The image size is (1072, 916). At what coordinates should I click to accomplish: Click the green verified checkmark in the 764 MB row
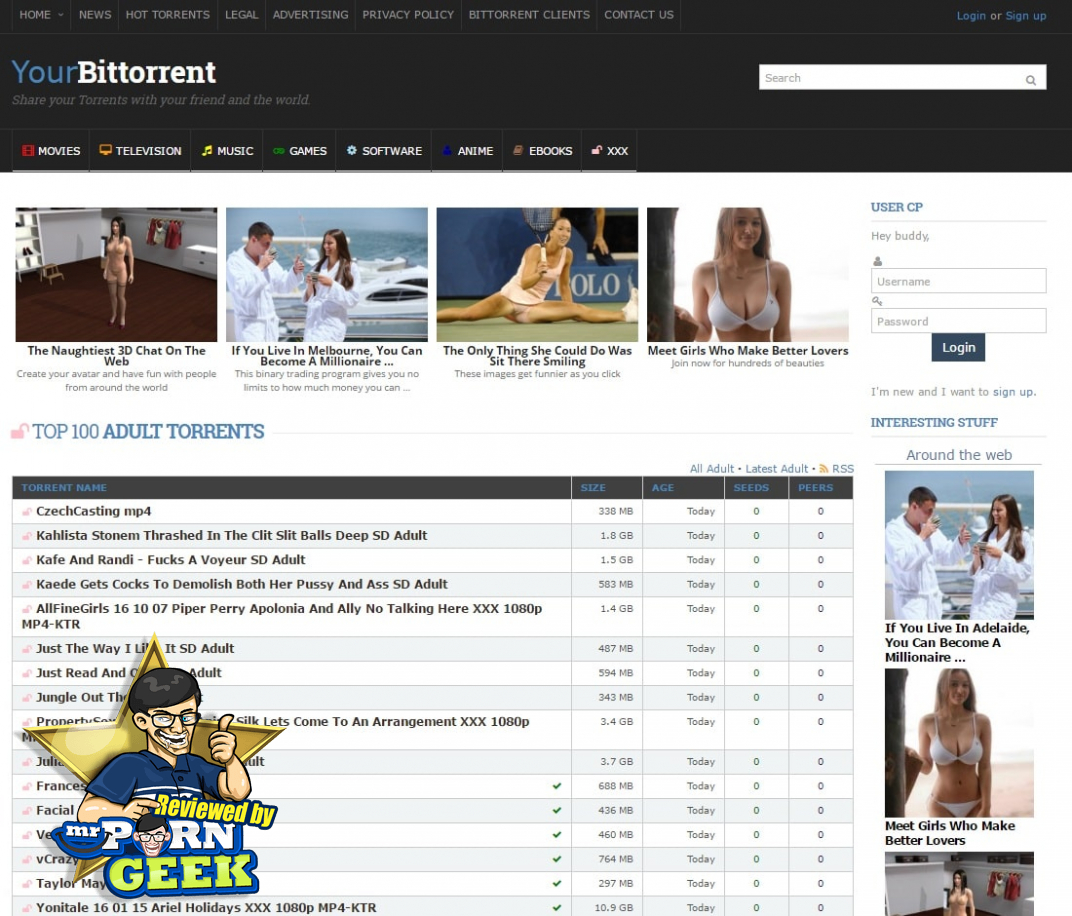click(x=557, y=859)
